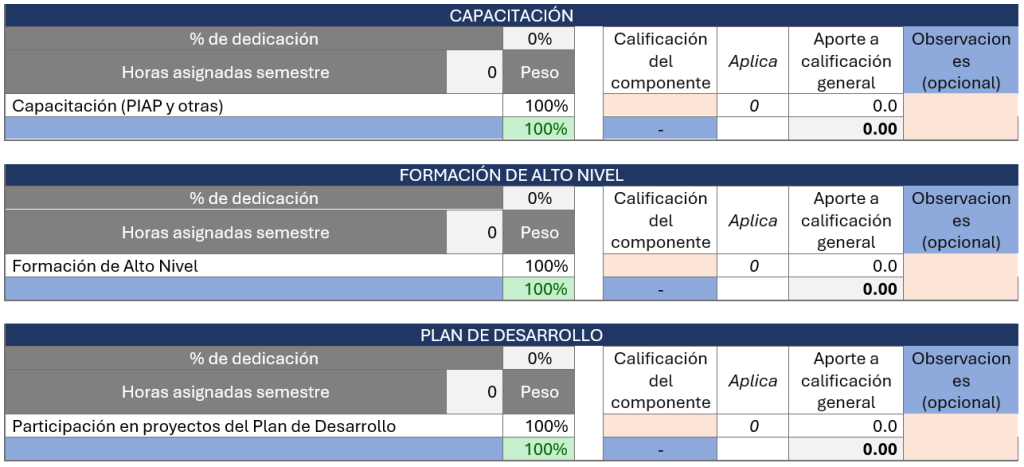Select the Plan de Desarrollo grade input cell

point(660,426)
